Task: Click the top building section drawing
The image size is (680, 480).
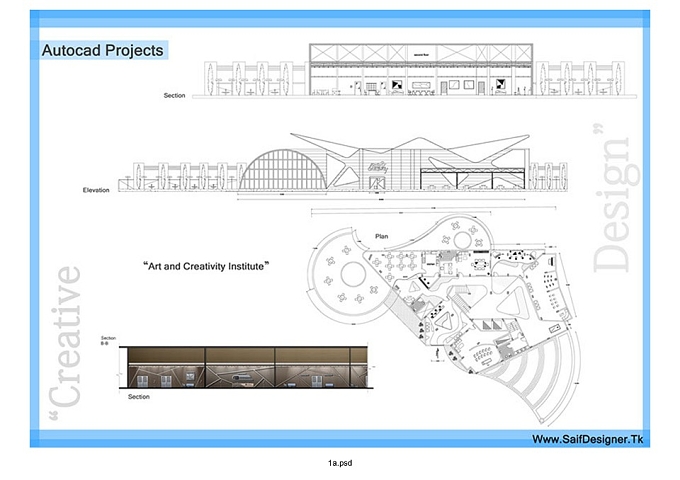Action: (x=415, y=69)
